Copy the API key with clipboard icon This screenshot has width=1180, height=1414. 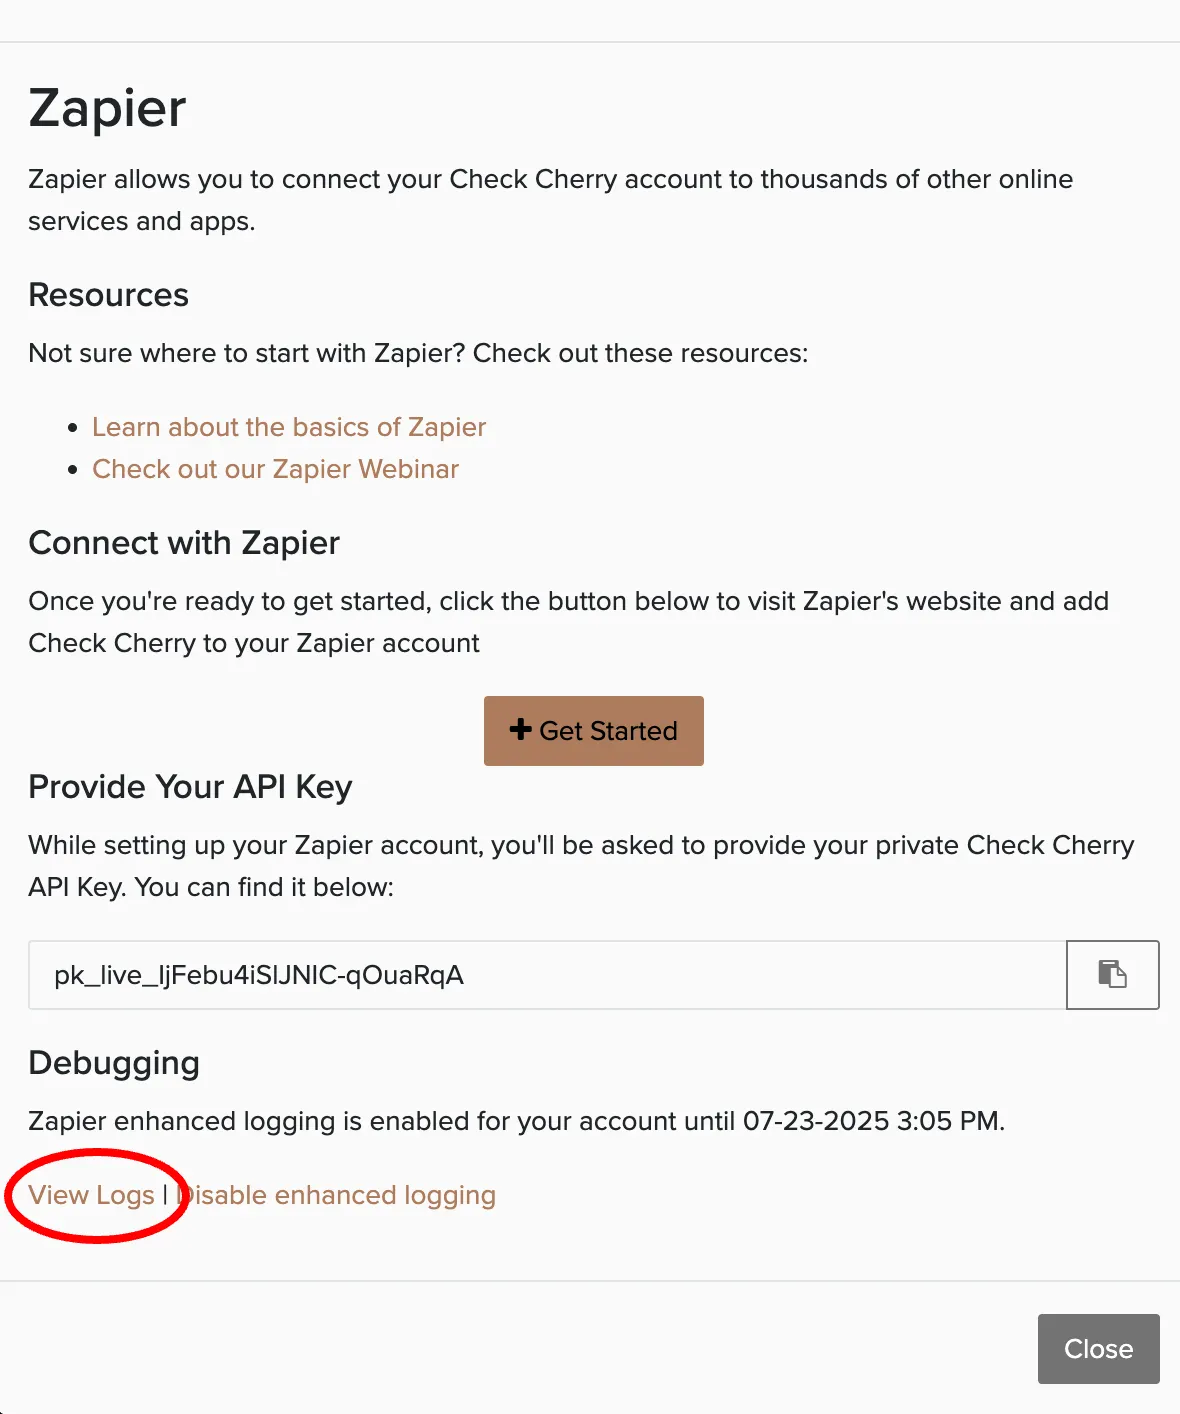tap(1112, 974)
